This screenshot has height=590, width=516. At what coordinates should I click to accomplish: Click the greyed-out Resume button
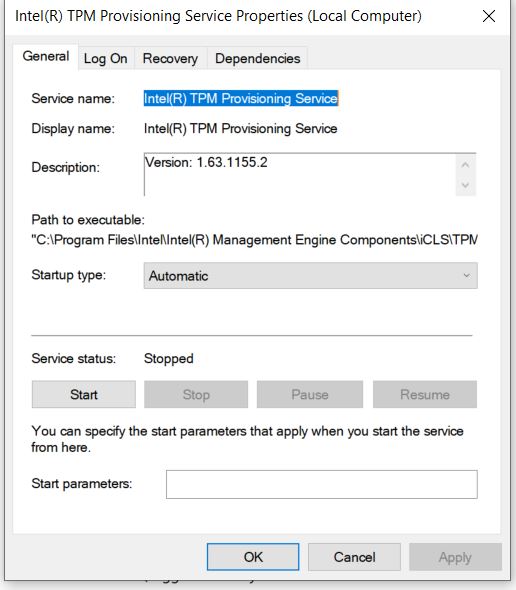coord(425,394)
